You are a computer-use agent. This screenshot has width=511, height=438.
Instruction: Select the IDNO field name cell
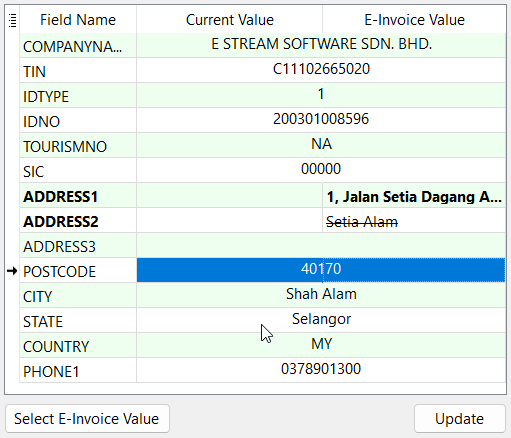(x=78, y=120)
